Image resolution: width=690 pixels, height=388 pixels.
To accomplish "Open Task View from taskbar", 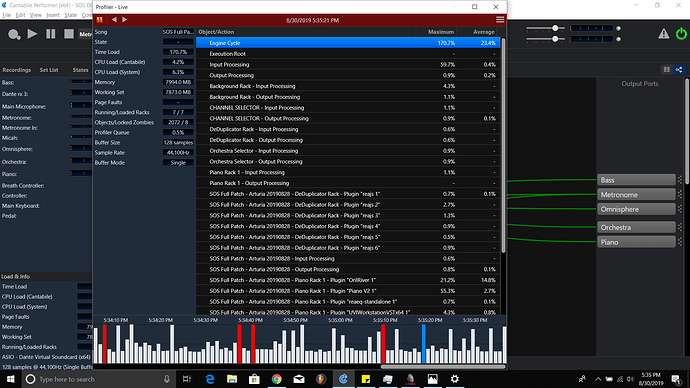I will coord(187,379).
